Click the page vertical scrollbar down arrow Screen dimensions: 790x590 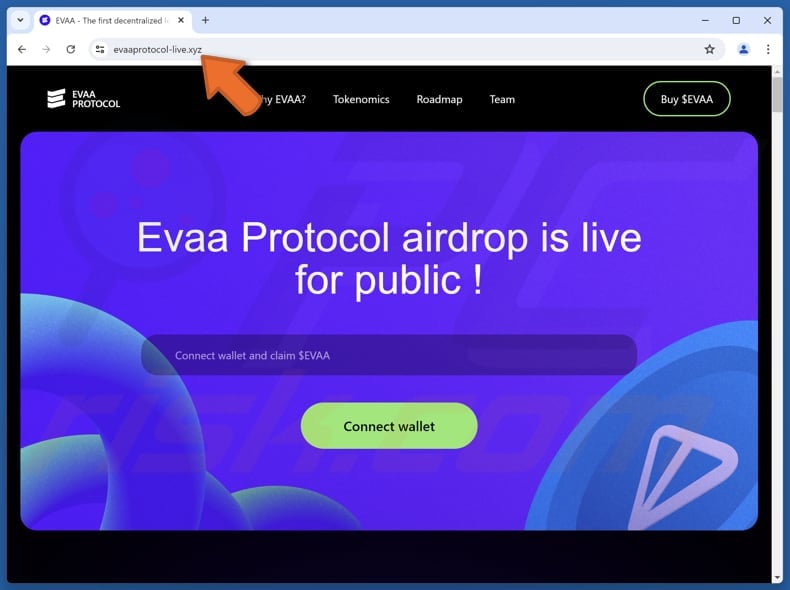pos(777,577)
